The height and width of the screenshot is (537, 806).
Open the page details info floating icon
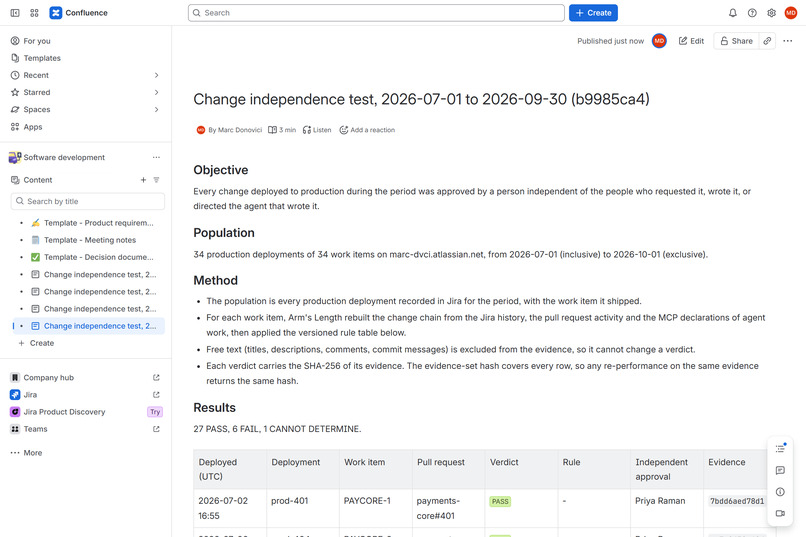[x=780, y=492]
